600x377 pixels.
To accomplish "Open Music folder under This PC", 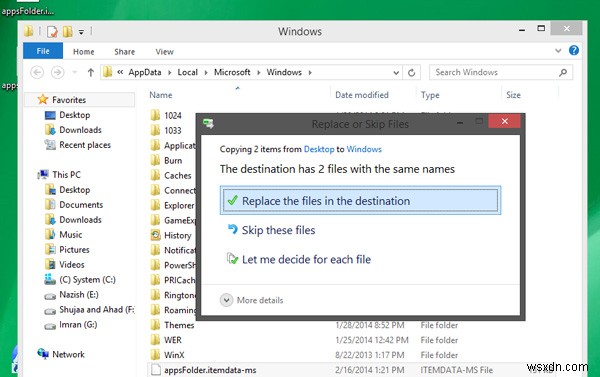I will [x=71, y=234].
